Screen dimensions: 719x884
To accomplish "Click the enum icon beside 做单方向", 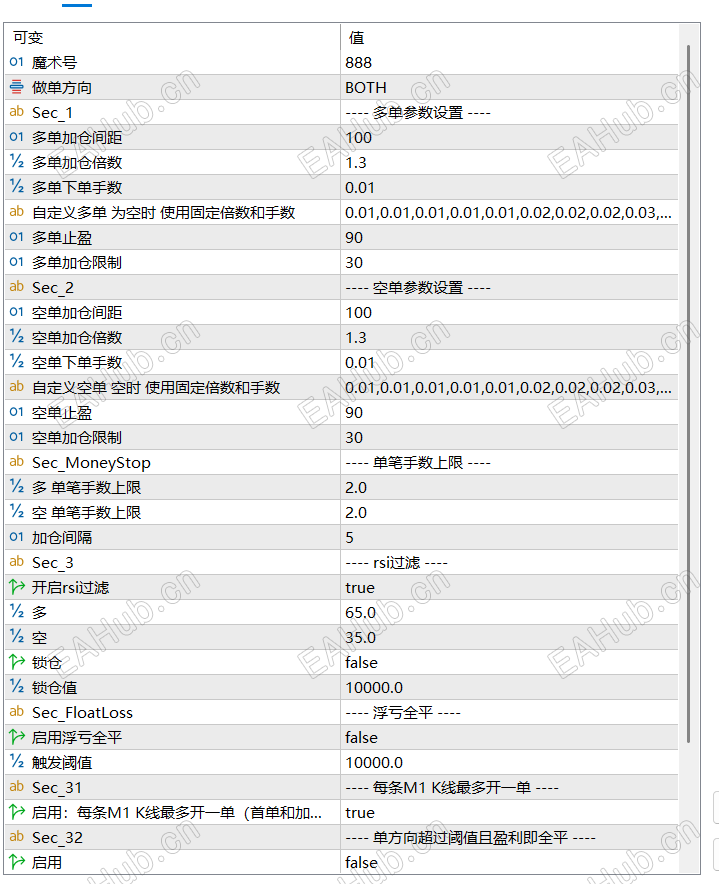I will pos(16,87).
